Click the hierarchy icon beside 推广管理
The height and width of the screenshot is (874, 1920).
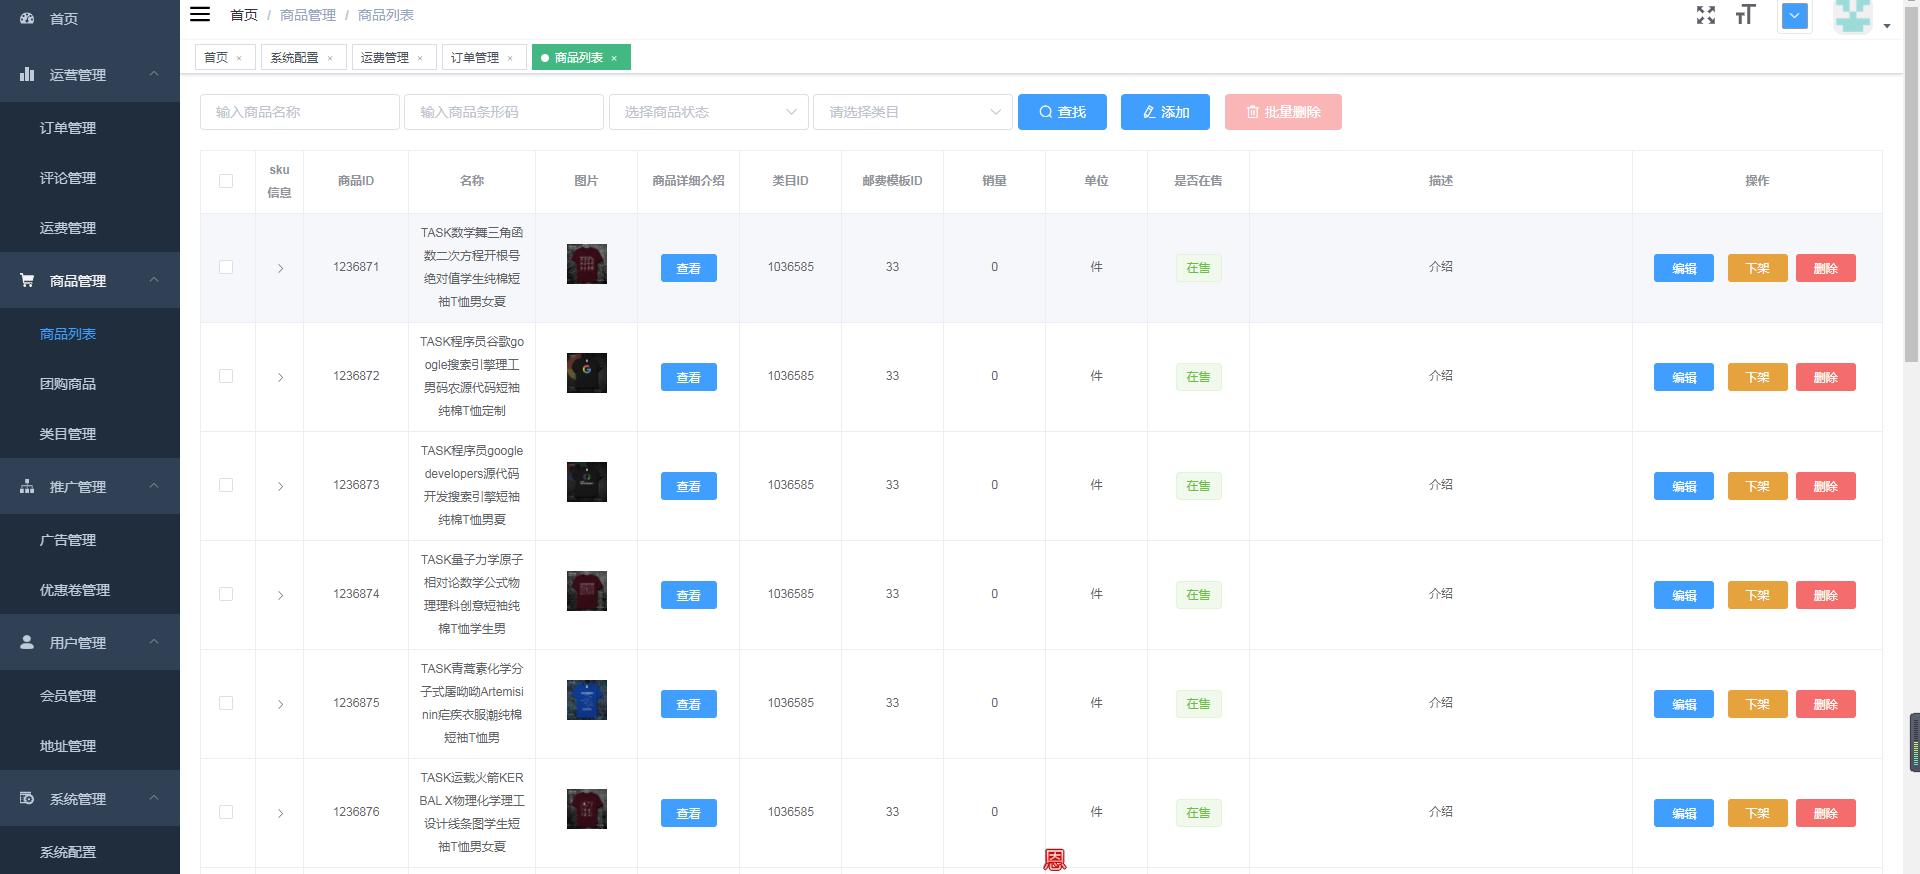(27, 486)
